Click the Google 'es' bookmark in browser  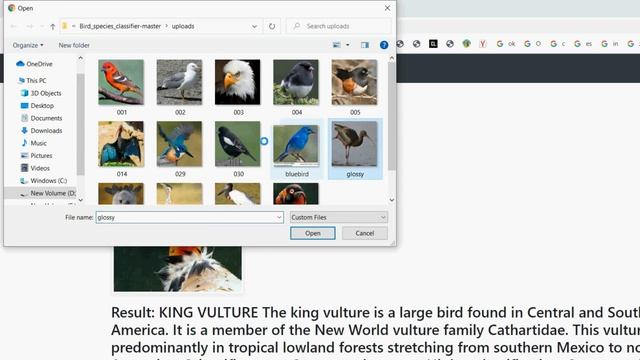point(583,44)
